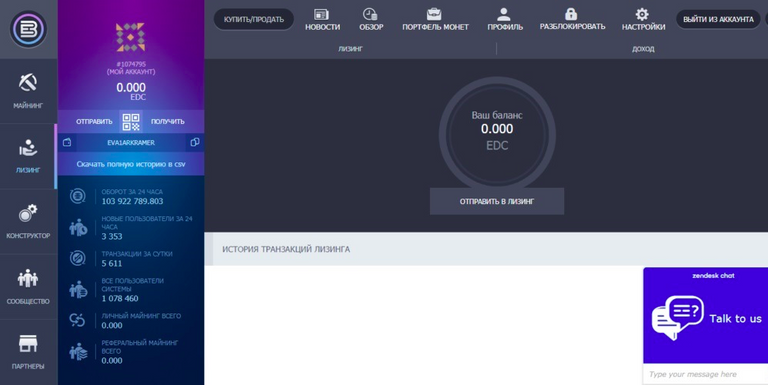Screen dimensions: 768x385
Task: Open the Конструктор section in sidebar
Action: (28, 221)
